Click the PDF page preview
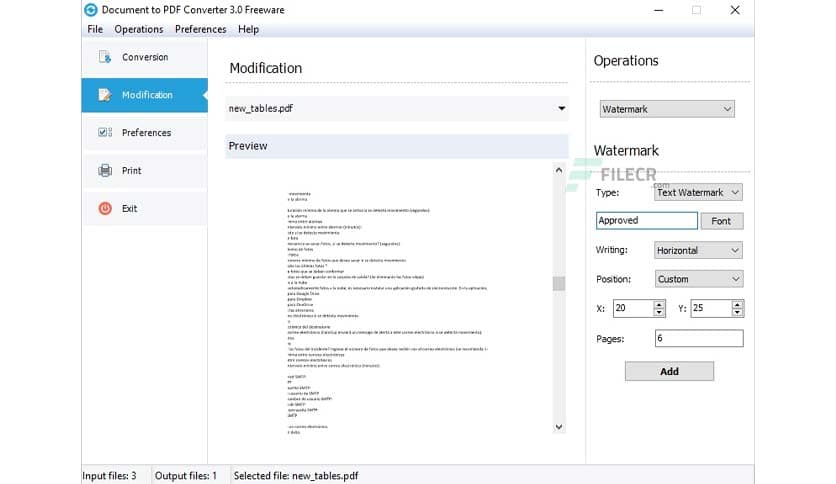 (388, 312)
